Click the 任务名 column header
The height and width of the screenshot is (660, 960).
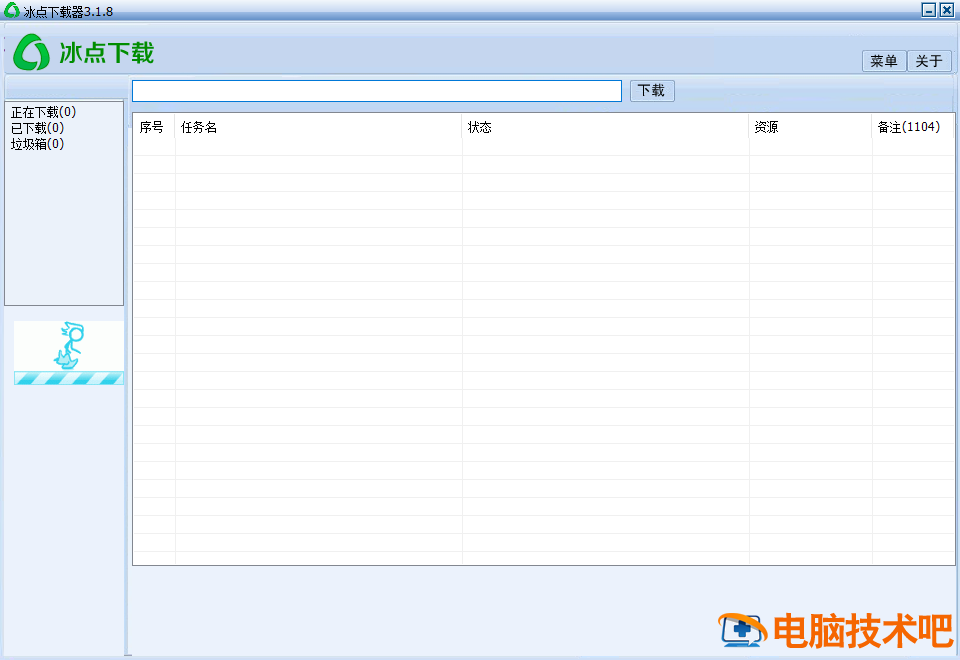click(318, 127)
